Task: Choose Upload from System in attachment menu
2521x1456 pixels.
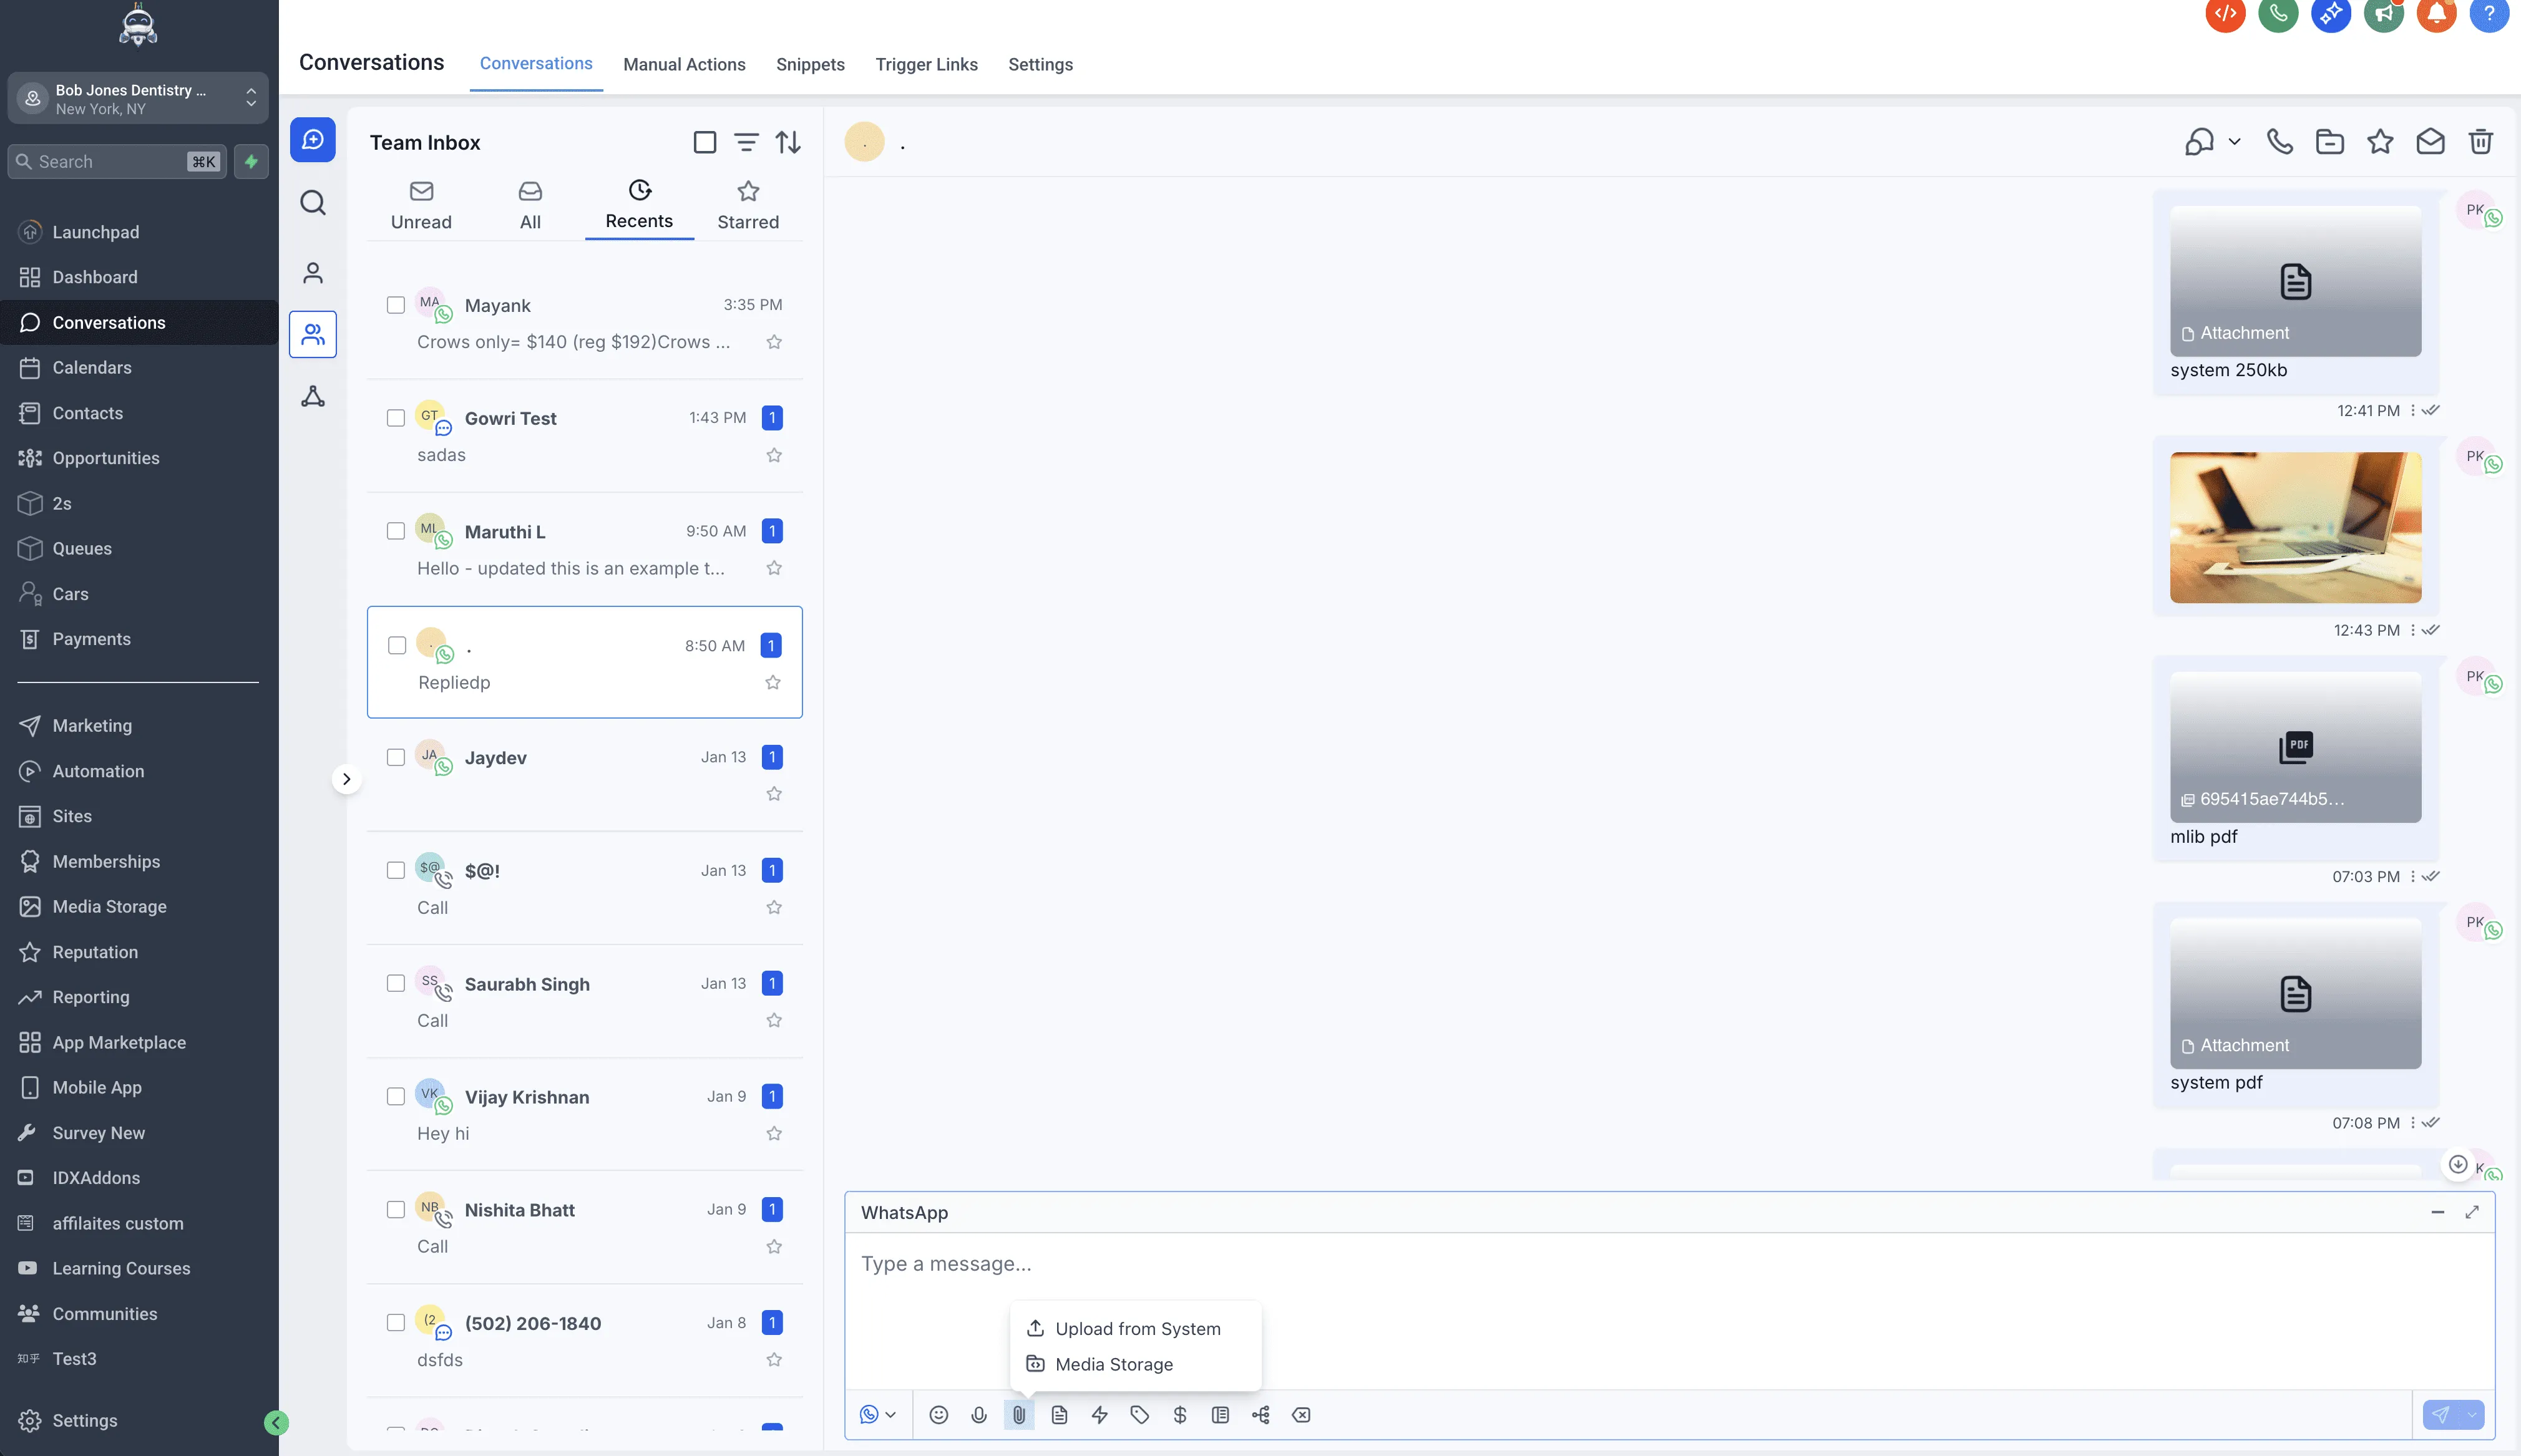Action: coord(1137,1328)
